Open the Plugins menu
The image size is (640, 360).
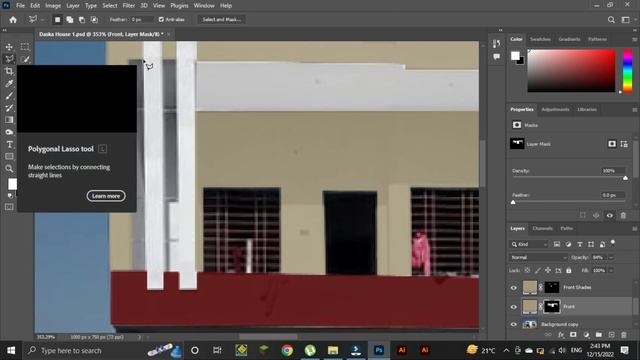(x=179, y=6)
